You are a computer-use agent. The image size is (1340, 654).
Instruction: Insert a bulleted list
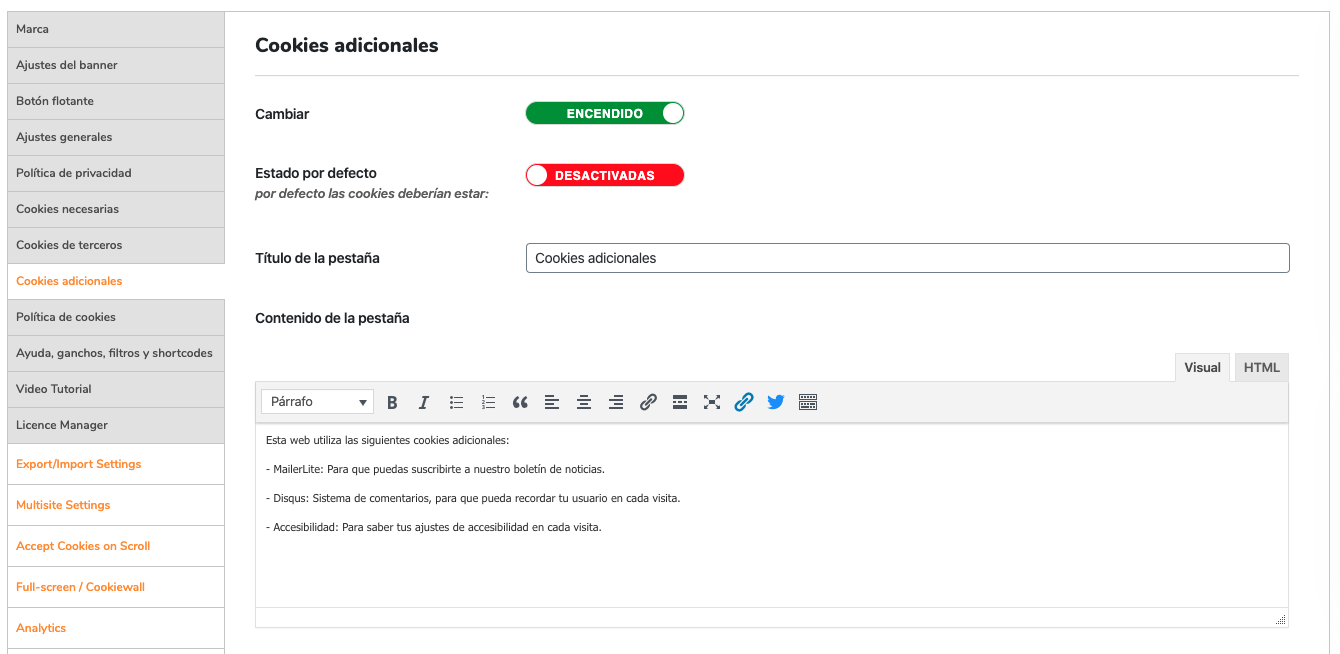(x=456, y=402)
